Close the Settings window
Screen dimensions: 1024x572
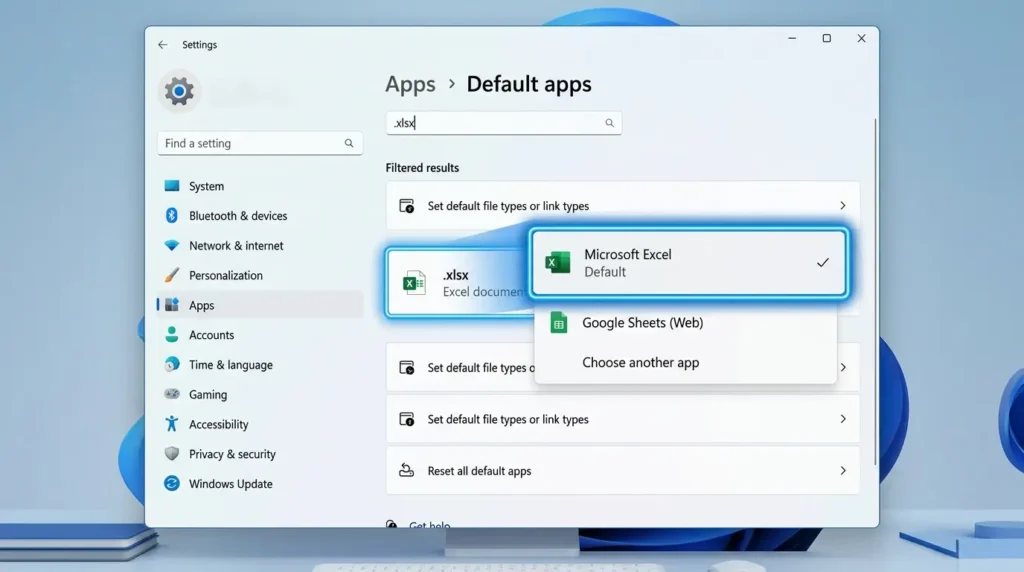click(x=861, y=39)
